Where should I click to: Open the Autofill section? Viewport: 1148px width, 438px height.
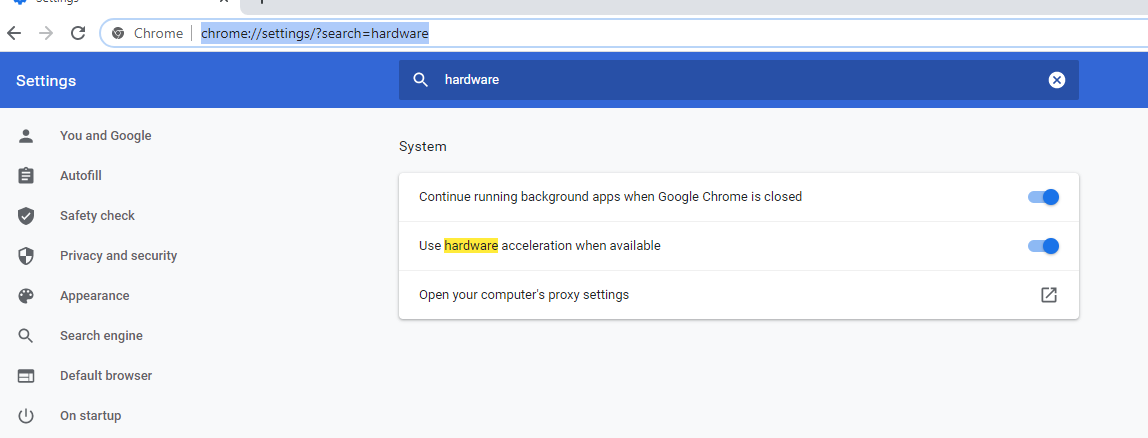pyautogui.click(x=81, y=176)
